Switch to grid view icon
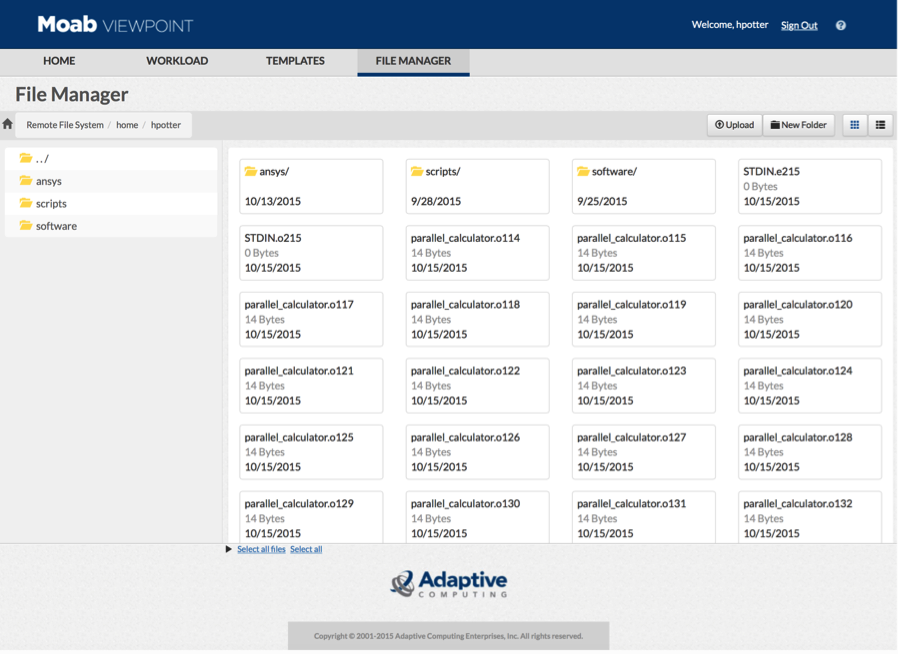 pos(854,124)
